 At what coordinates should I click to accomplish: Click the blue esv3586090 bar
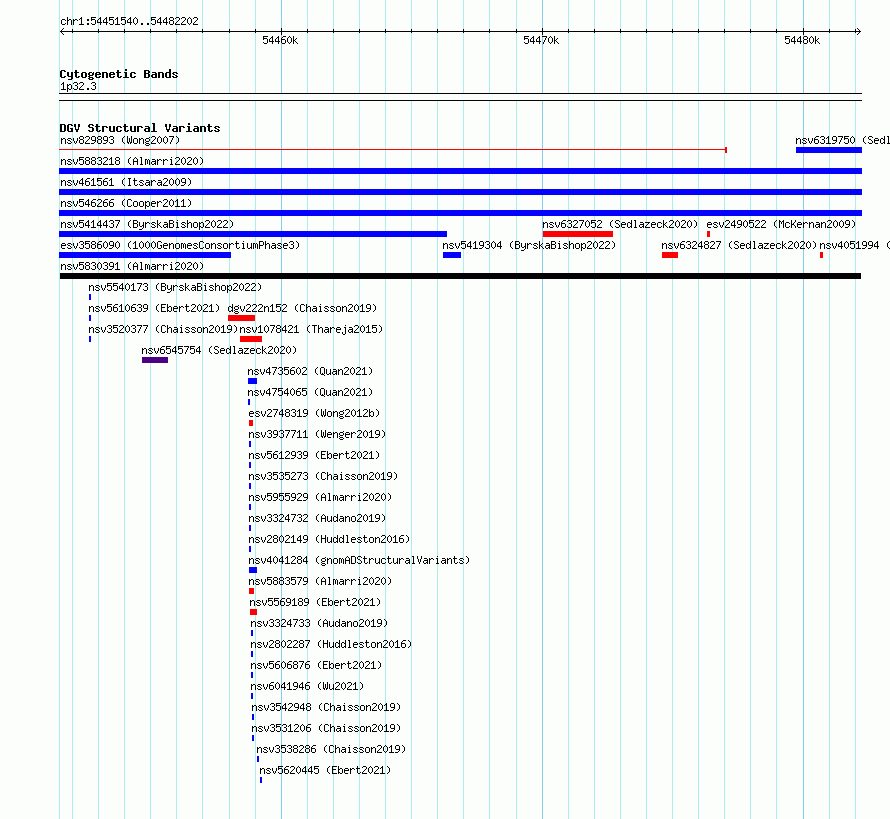click(145, 255)
